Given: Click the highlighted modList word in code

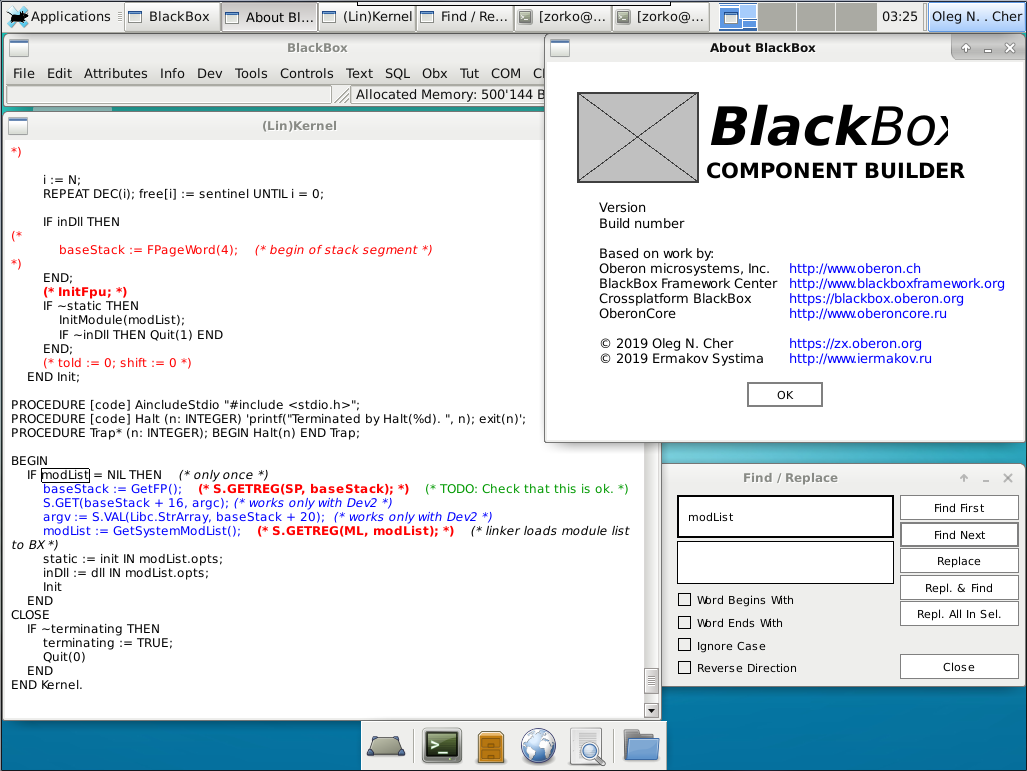Looking at the screenshot, I should pos(65,475).
